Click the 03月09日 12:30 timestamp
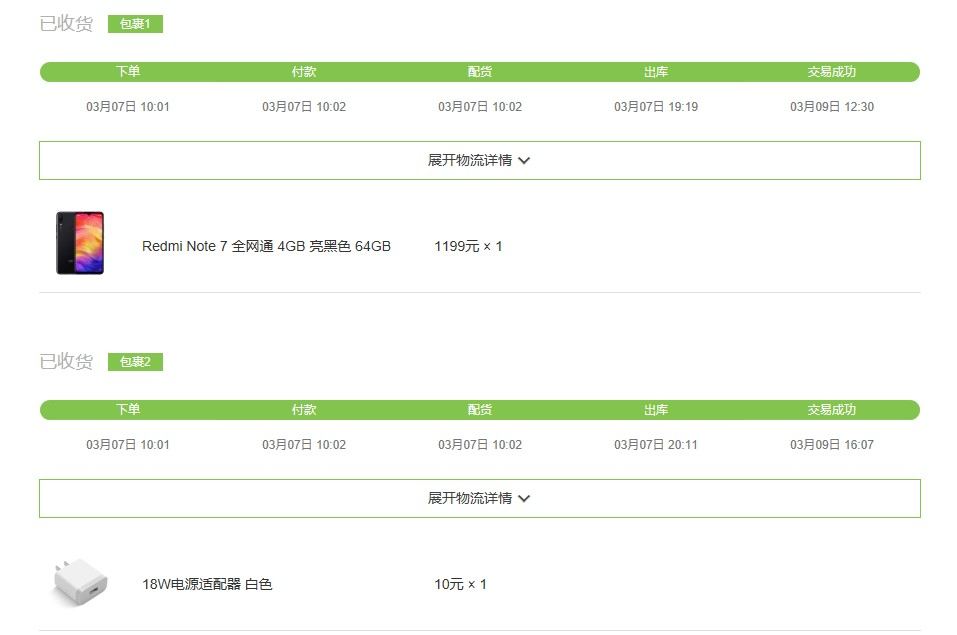Viewport: 957px width, 635px height. [x=832, y=107]
